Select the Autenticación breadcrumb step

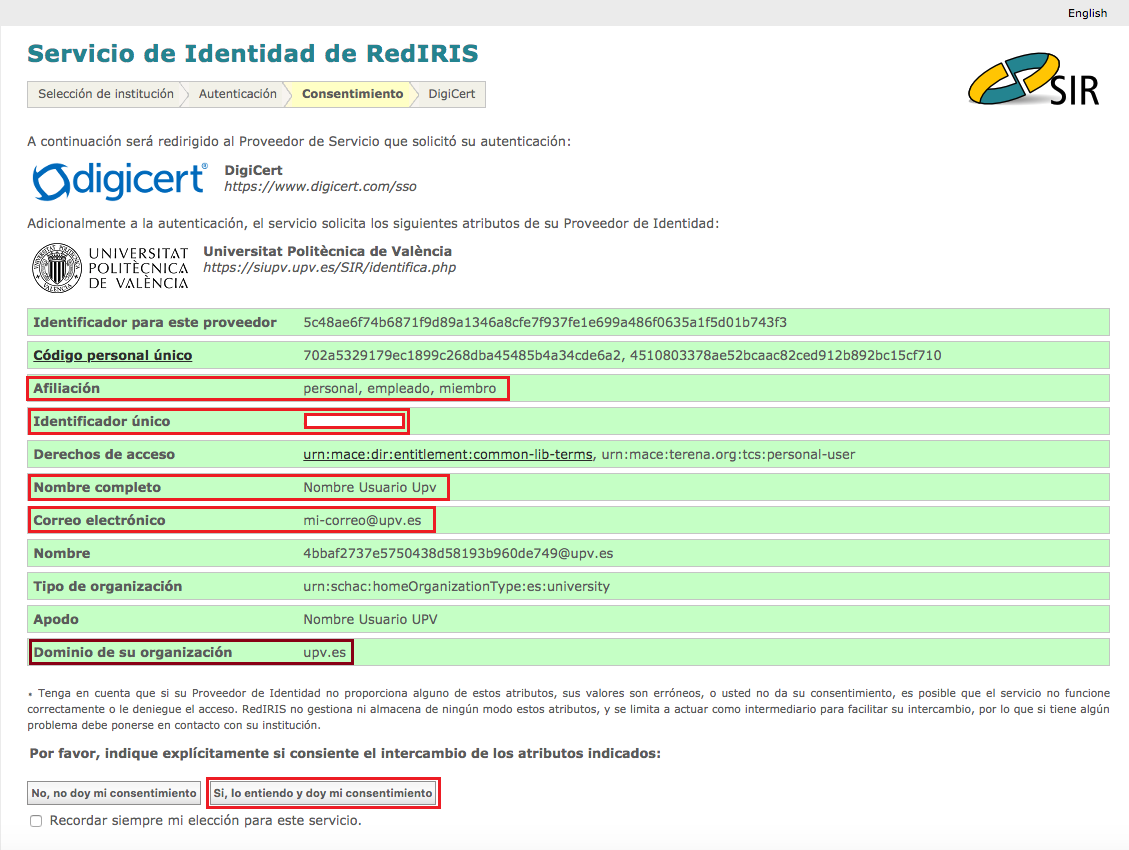[237, 94]
